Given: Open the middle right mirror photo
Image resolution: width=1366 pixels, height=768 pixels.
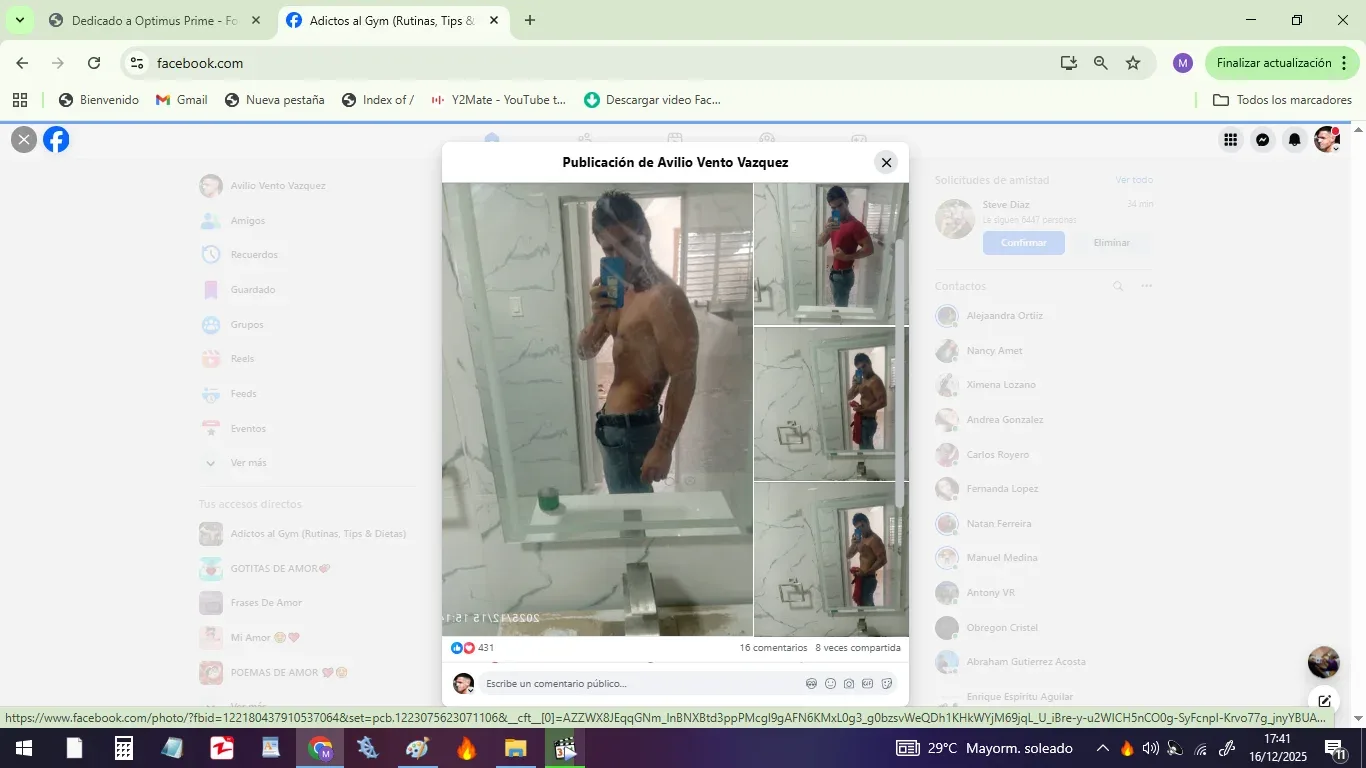Looking at the screenshot, I should tap(831, 404).
